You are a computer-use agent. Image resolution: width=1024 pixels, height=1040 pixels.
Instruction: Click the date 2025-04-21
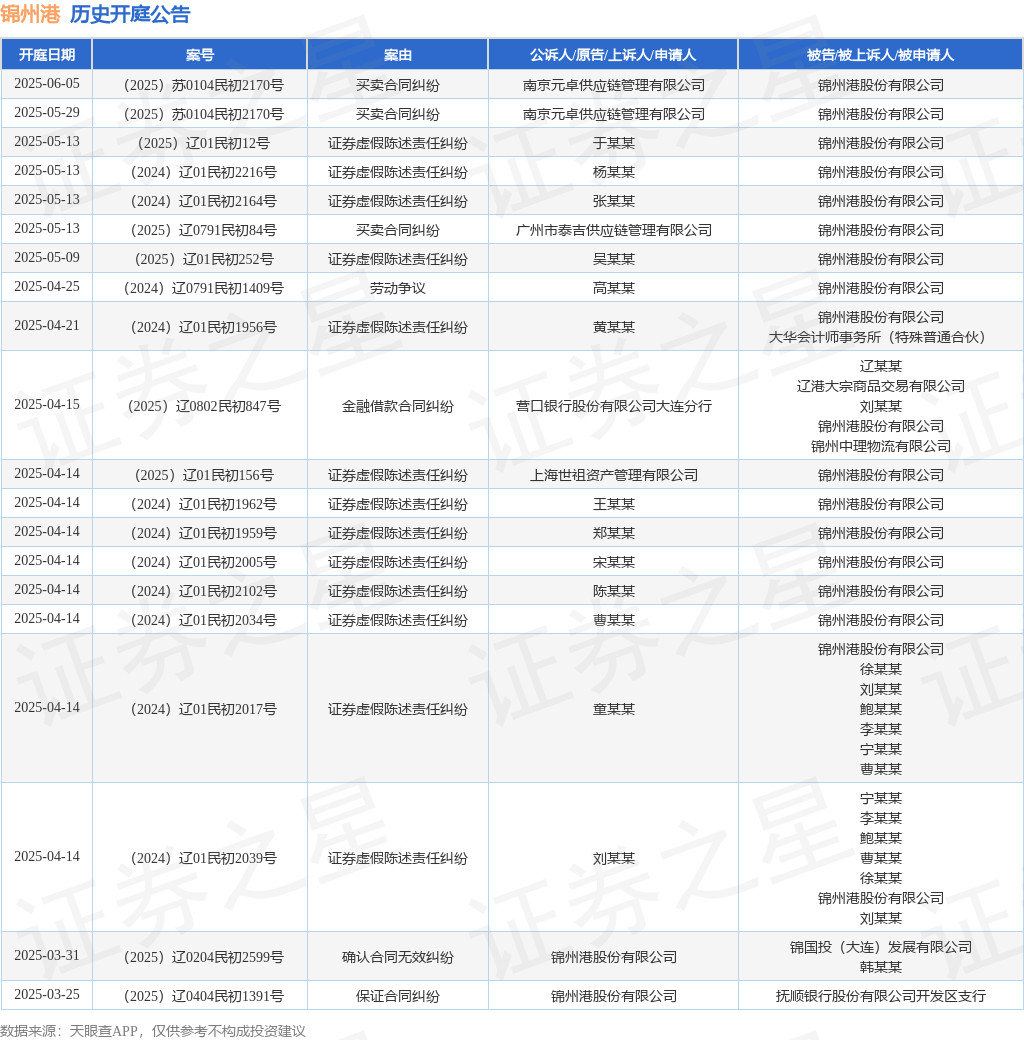46,326
